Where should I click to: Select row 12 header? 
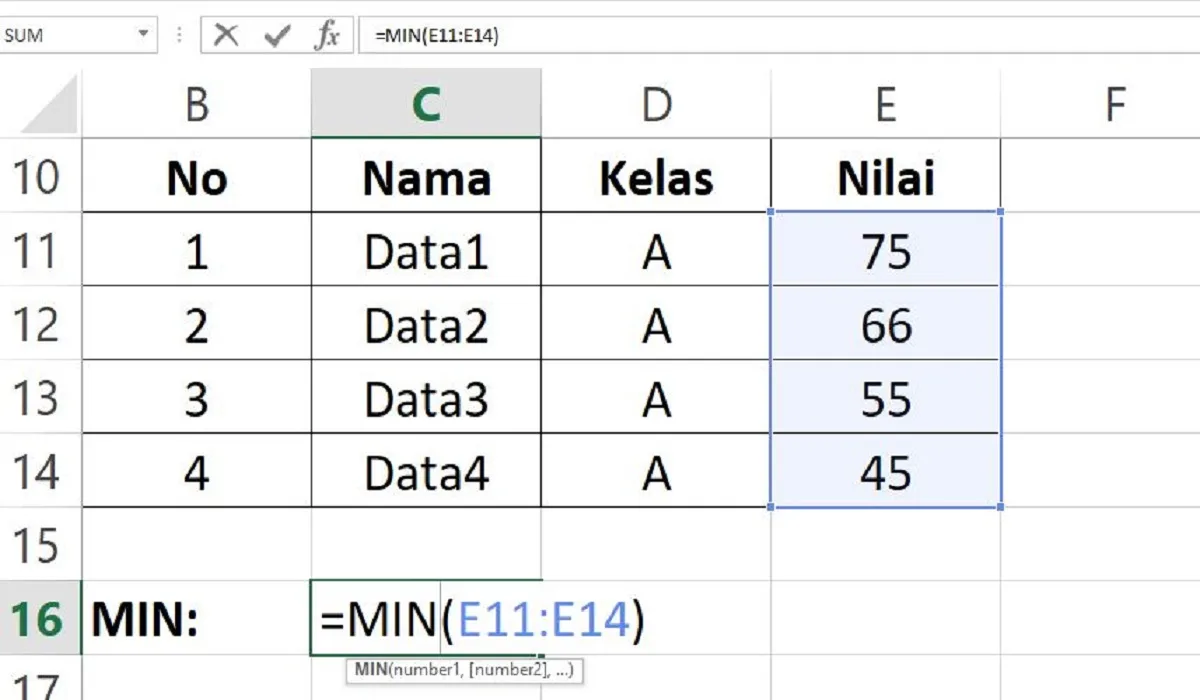(40, 324)
